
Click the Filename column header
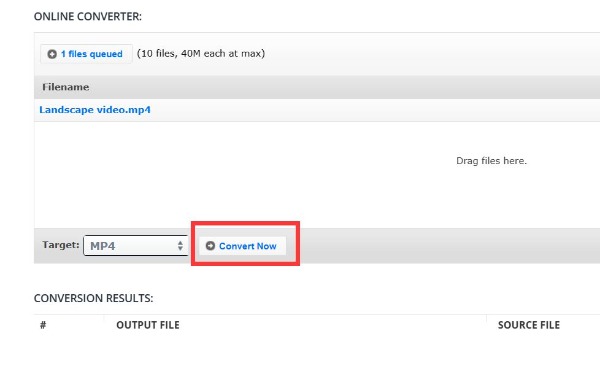tap(66, 87)
